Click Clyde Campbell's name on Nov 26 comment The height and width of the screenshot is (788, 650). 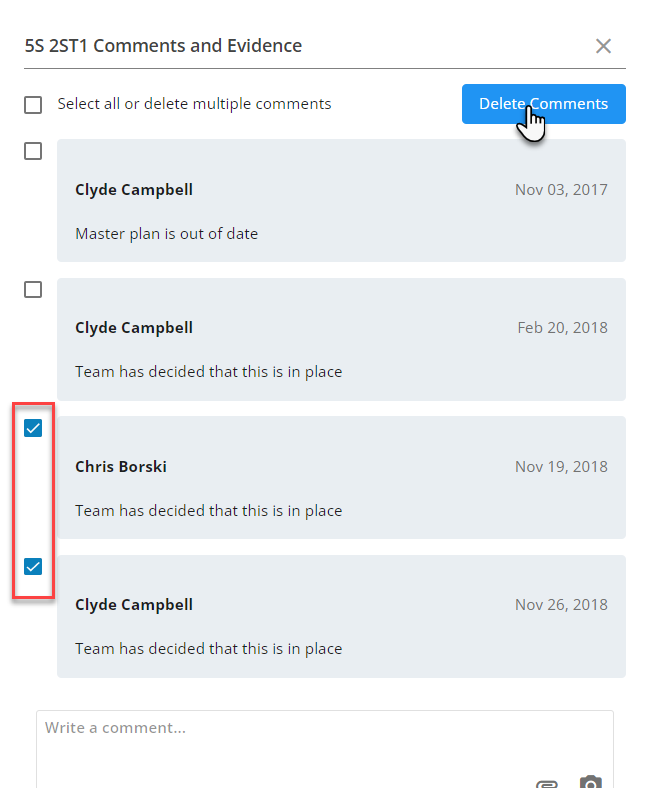pos(134,605)
